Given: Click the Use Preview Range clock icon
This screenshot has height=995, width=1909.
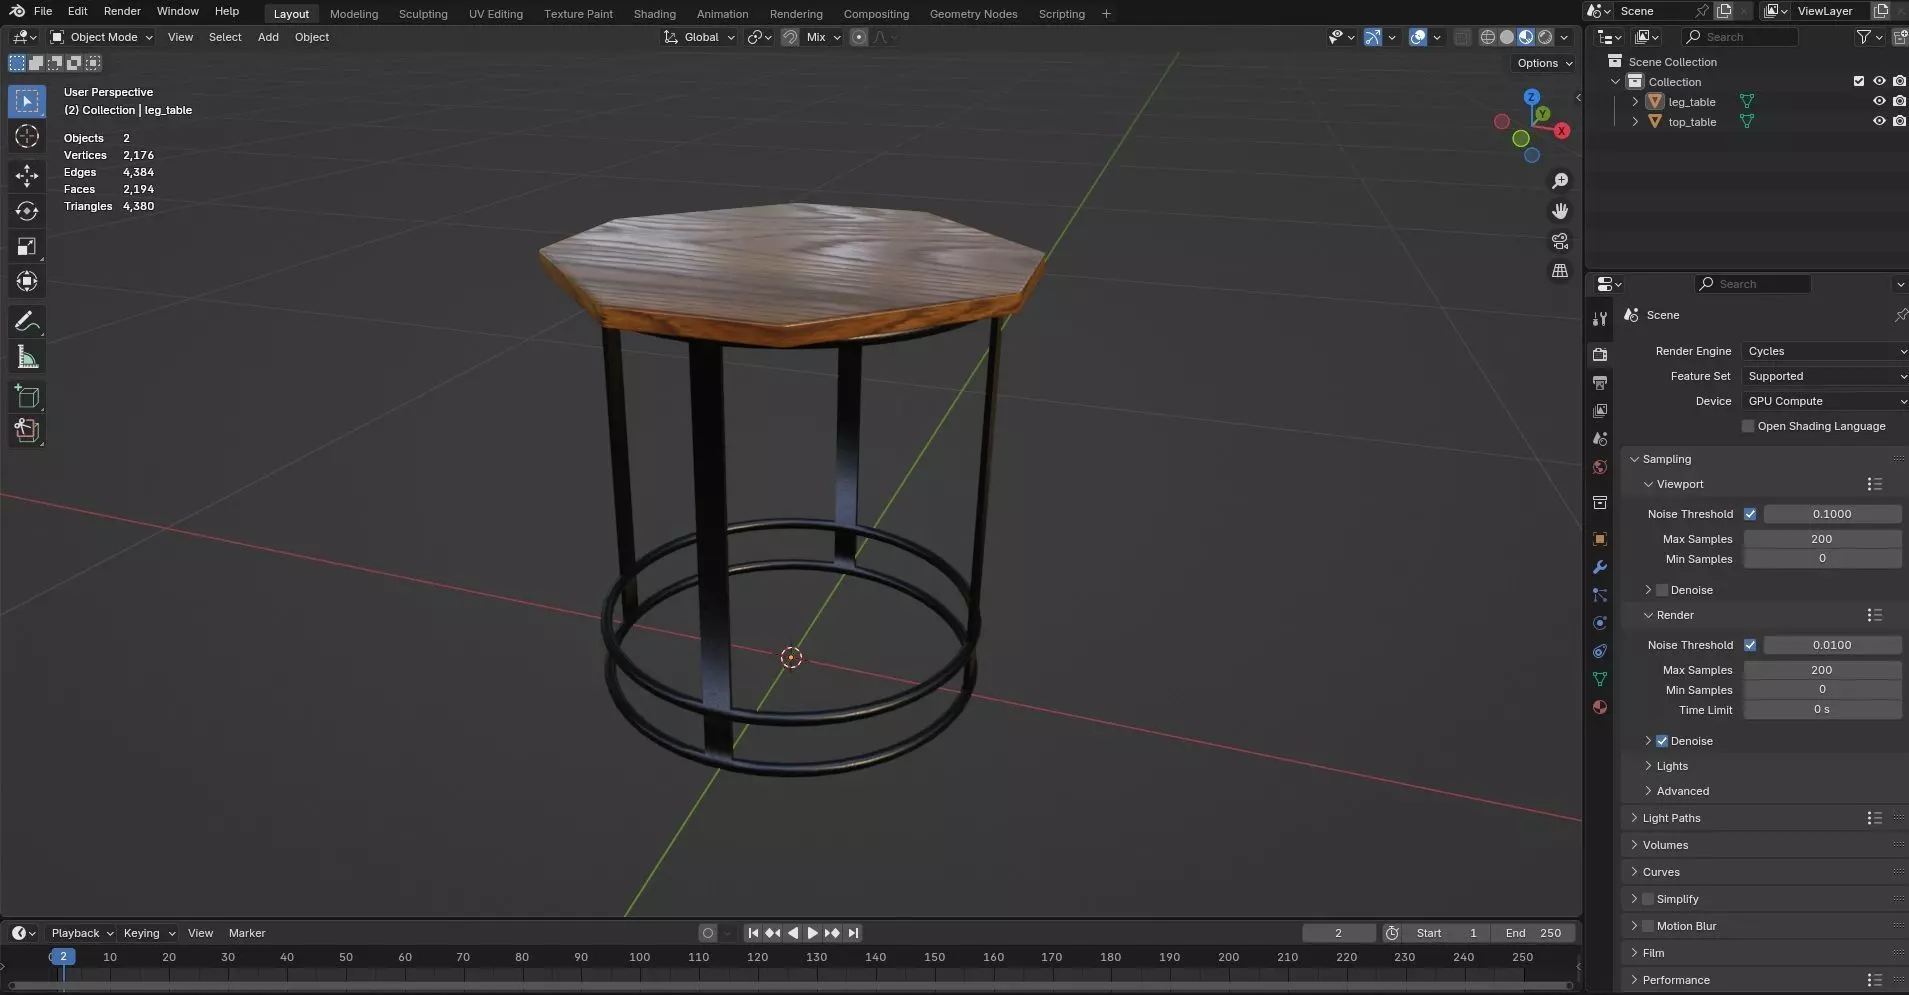Looking at the screenshot, I should (x=1392, y=933).
